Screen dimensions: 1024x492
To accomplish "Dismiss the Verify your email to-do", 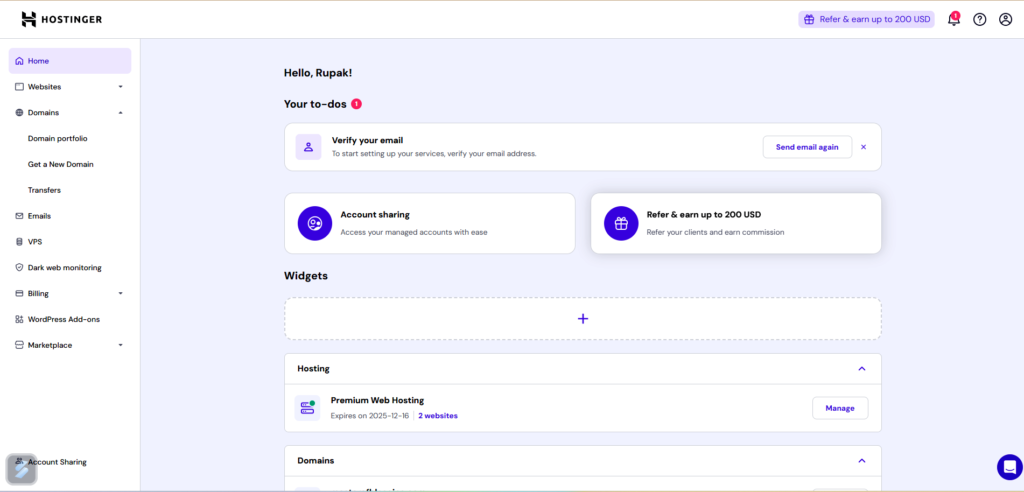I will pyautogui.click(x=863, y=147).
